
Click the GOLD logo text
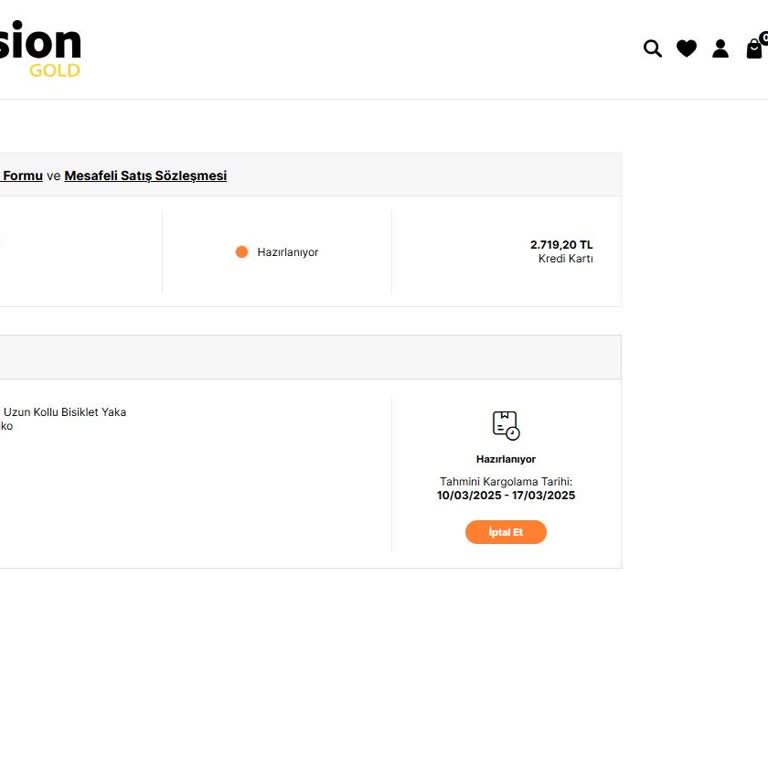coord(54,71)
